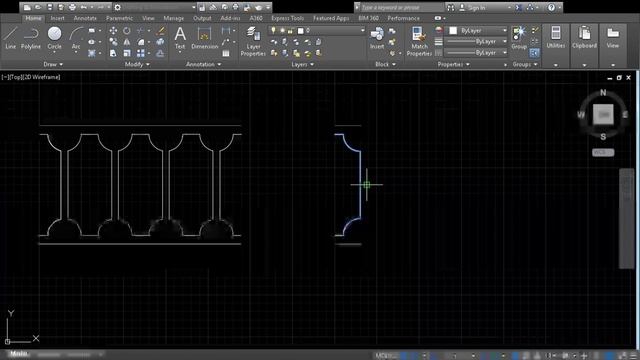Click the Hatch tool in Draw panel
640x360 pixels.
coord(92,53)
